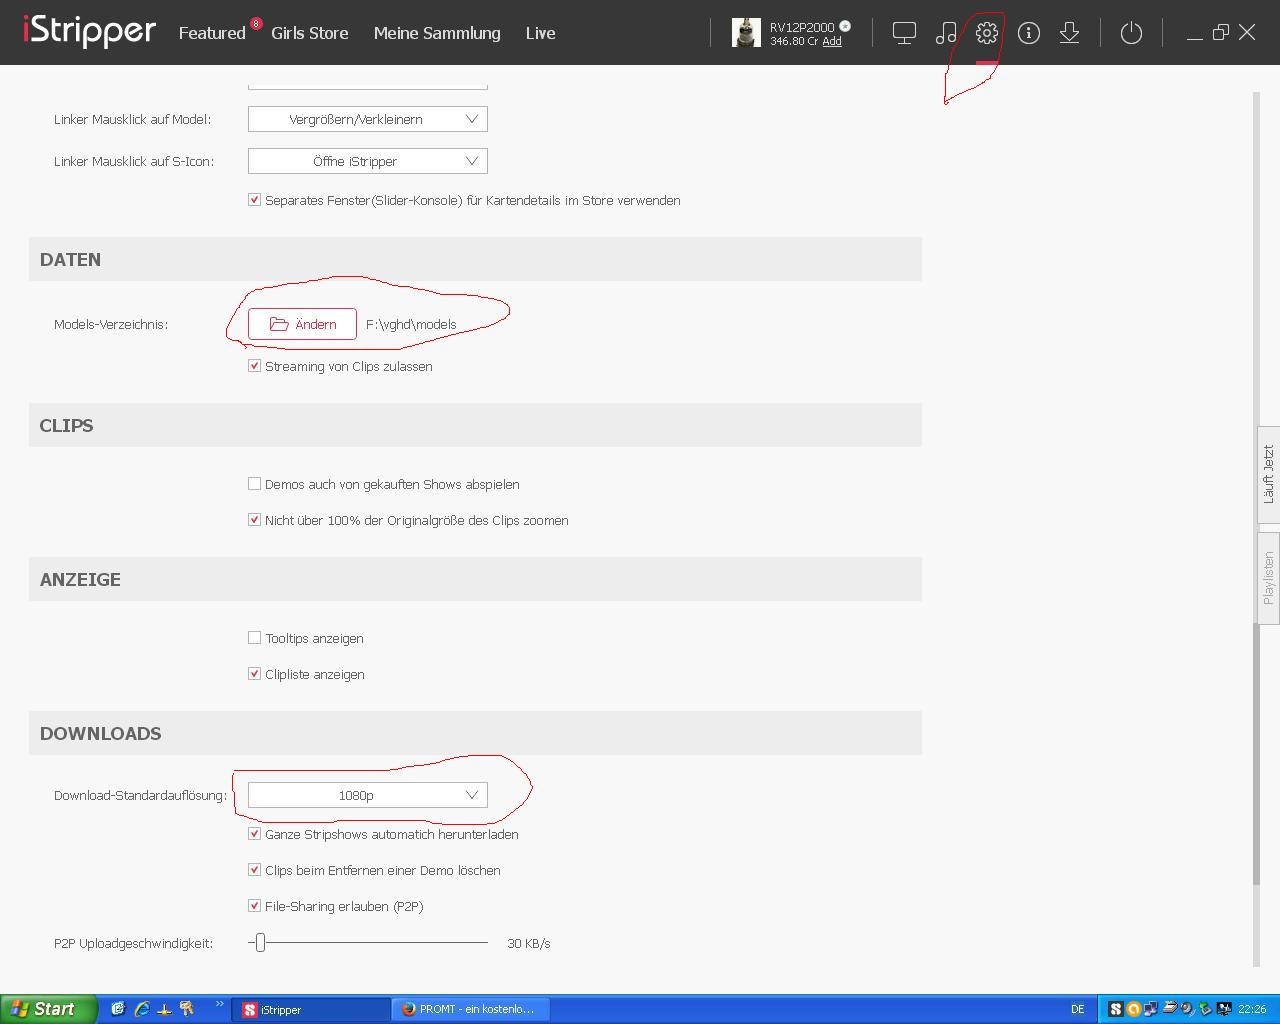This screenshot has height=1024, width=1280.
Task: Click the DOWNLOADS section header
Action: coord(475,733)
